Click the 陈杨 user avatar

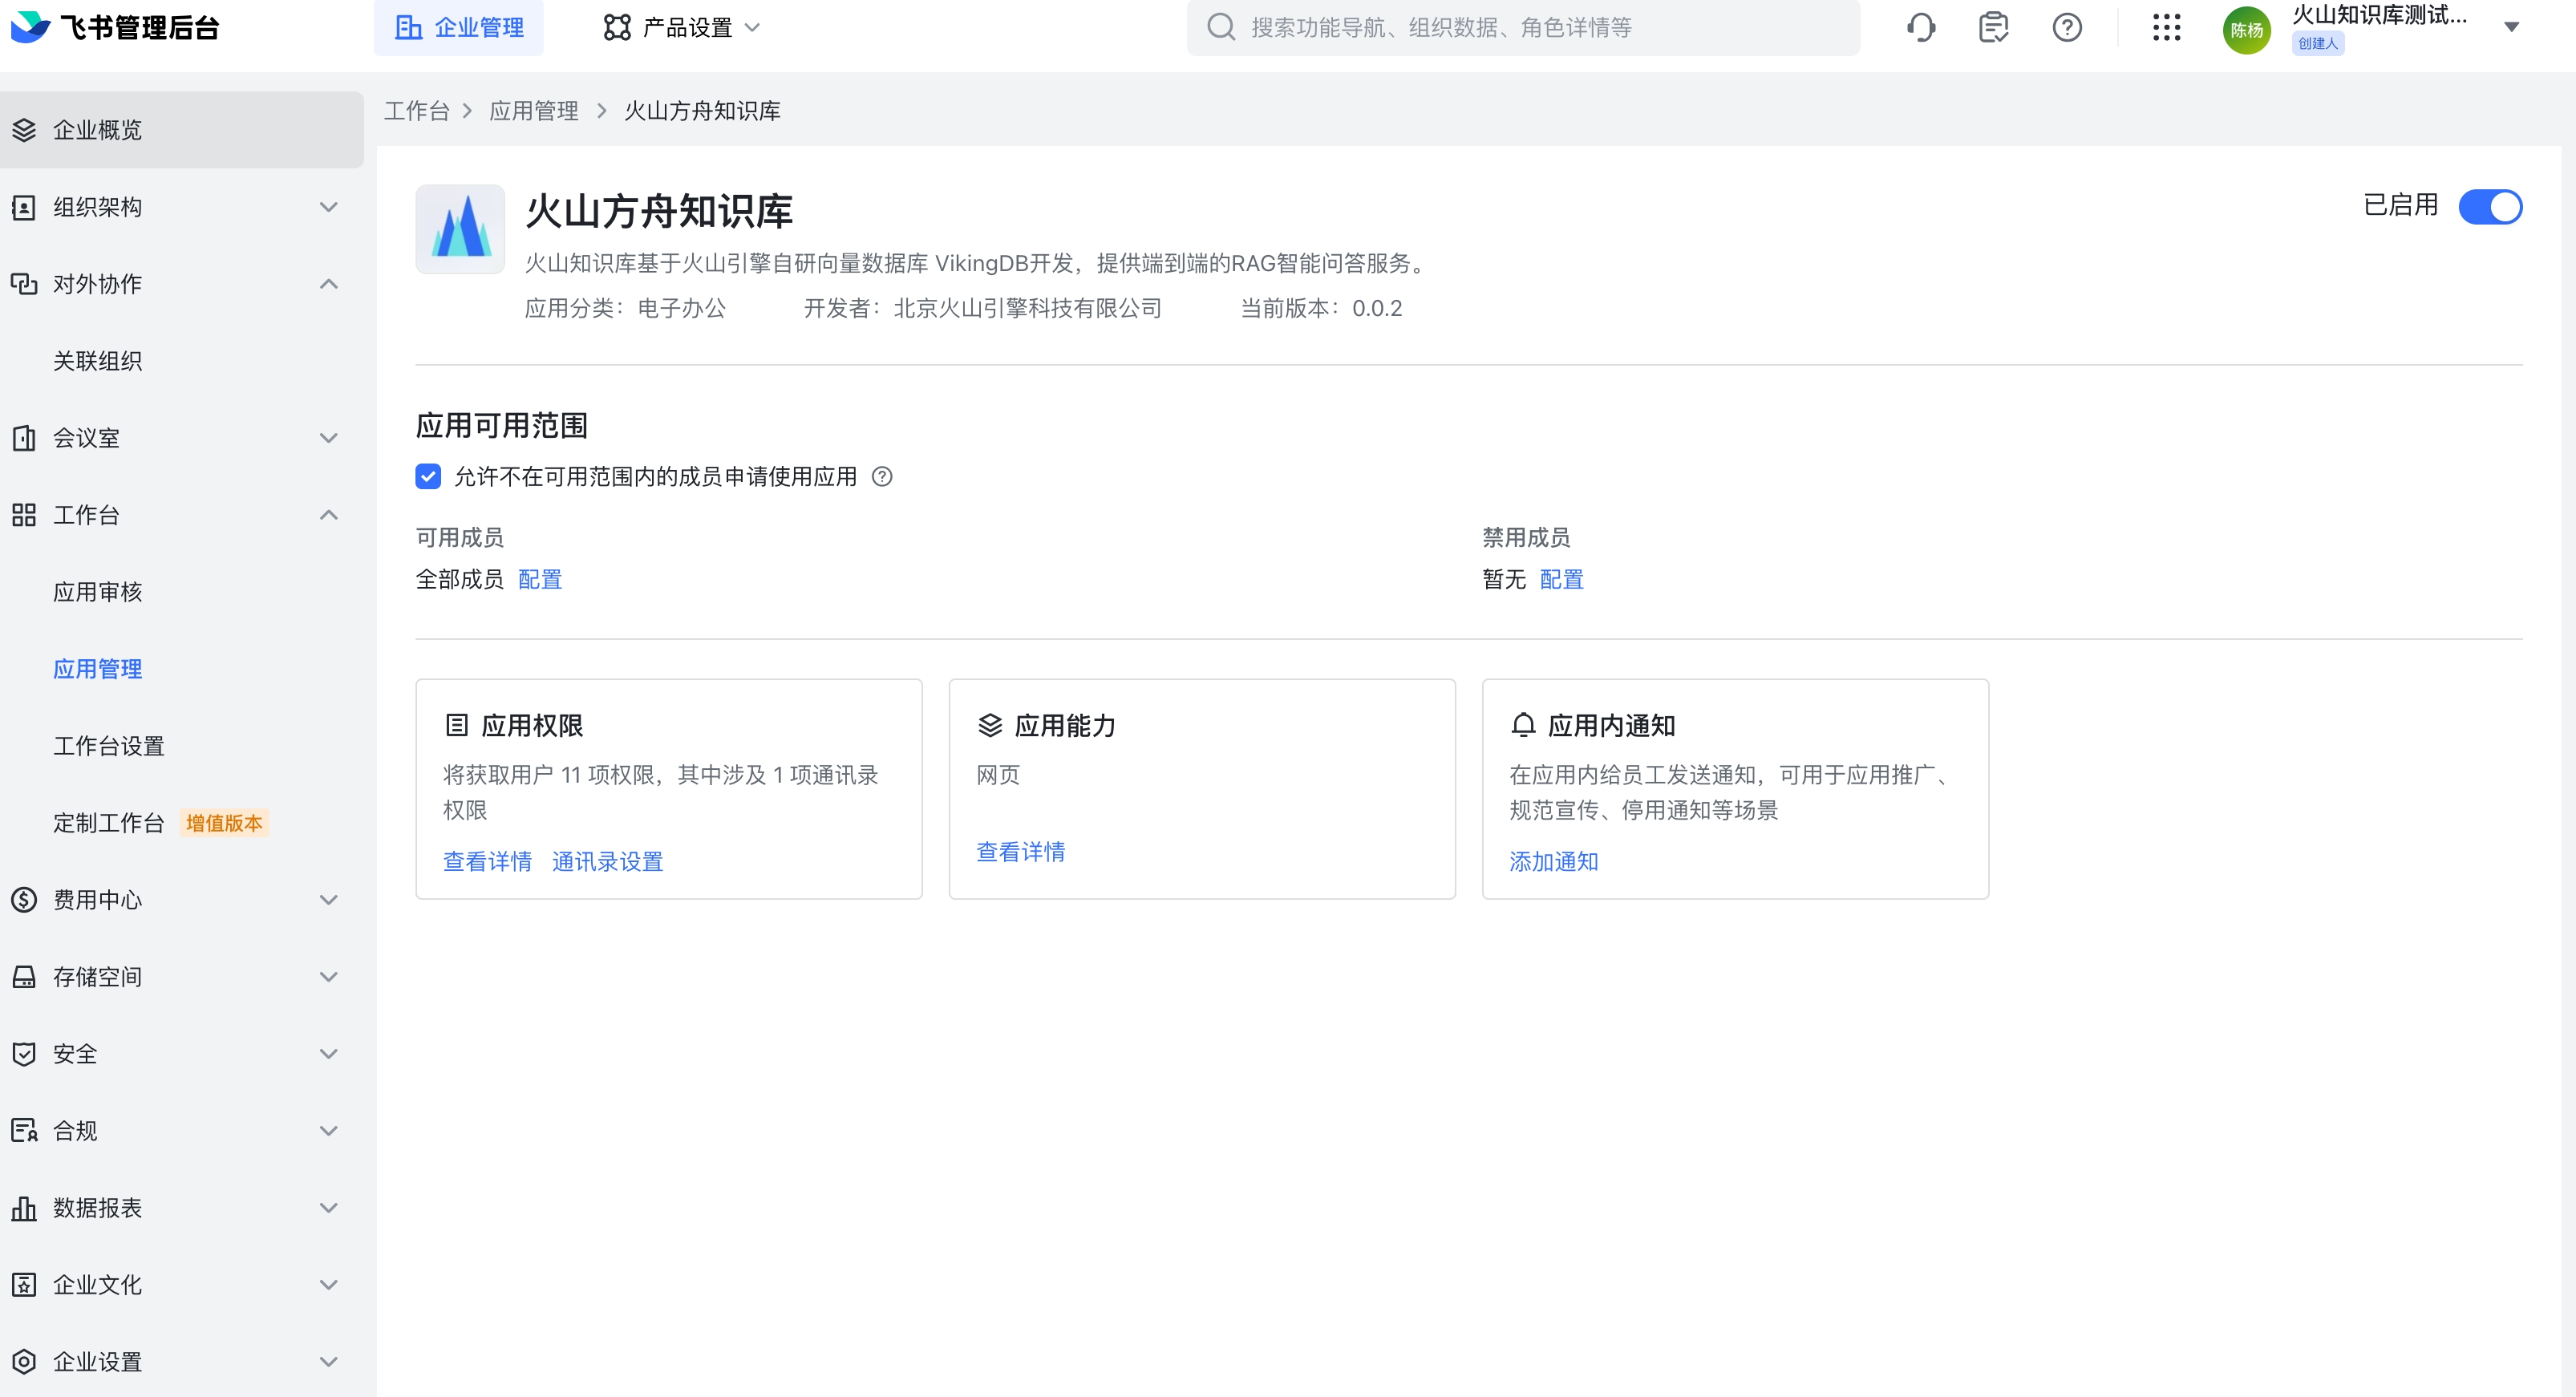point(2246,29)
